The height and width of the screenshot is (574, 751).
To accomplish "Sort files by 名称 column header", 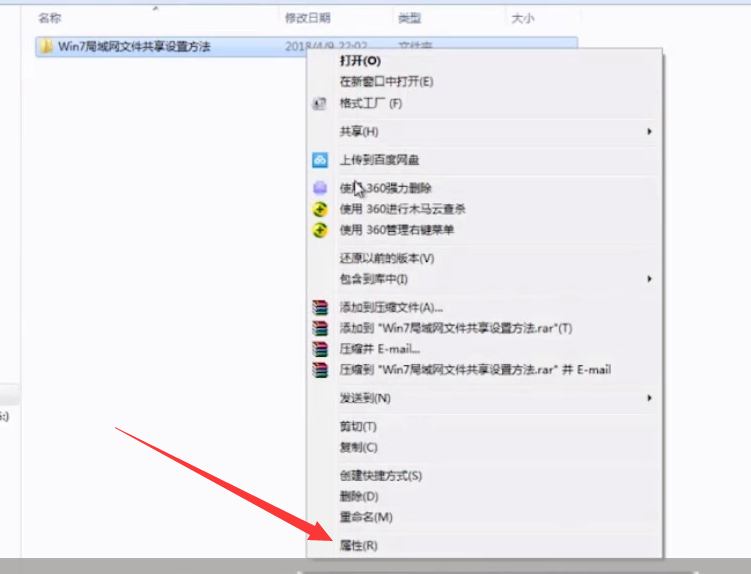I will [50, 18].
